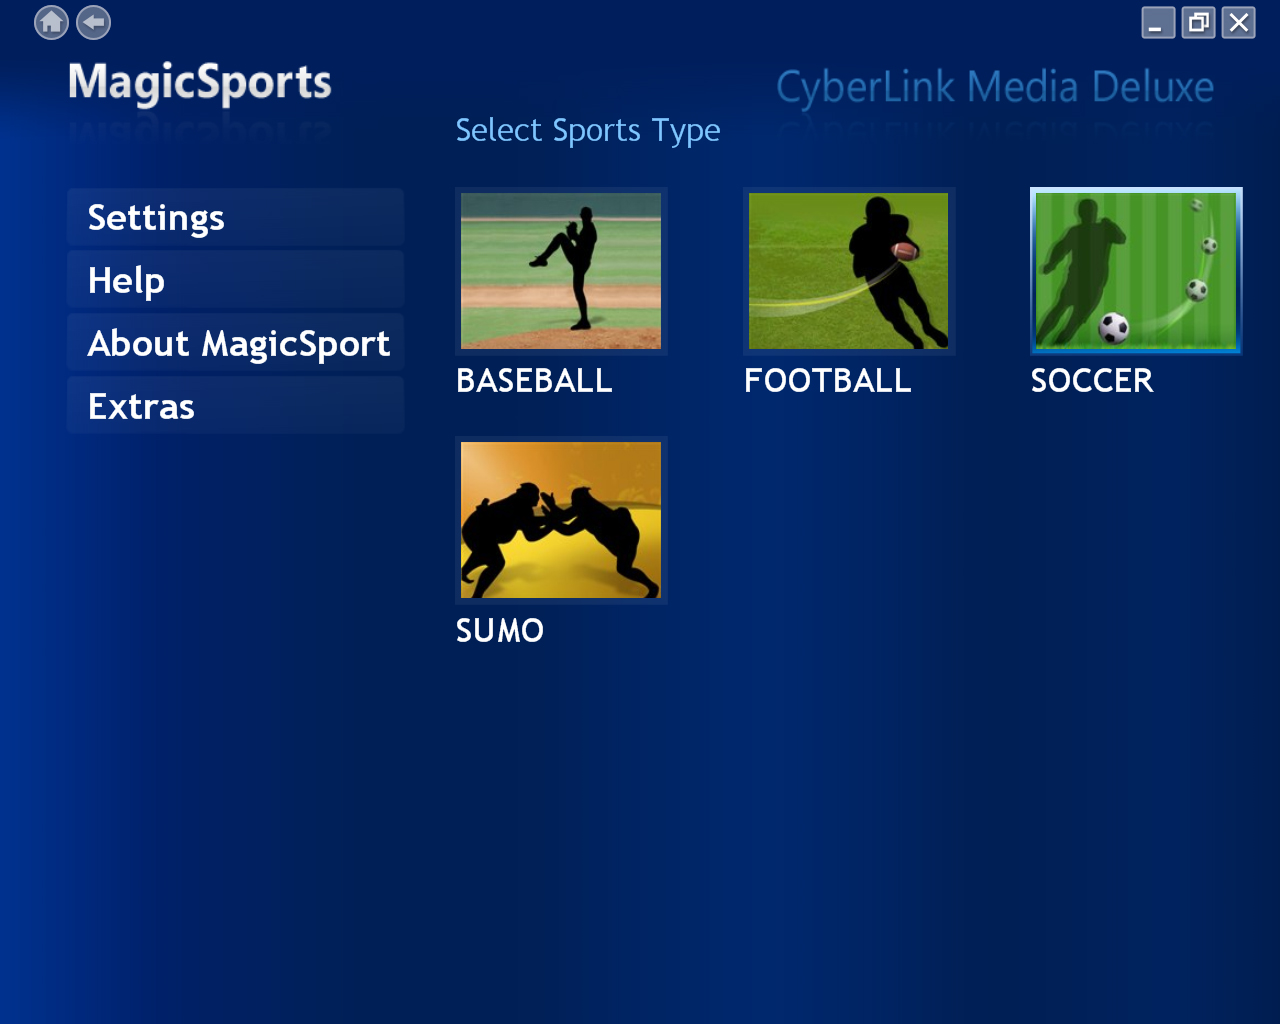Restore the MagicSports window size

pos(1198,22)
